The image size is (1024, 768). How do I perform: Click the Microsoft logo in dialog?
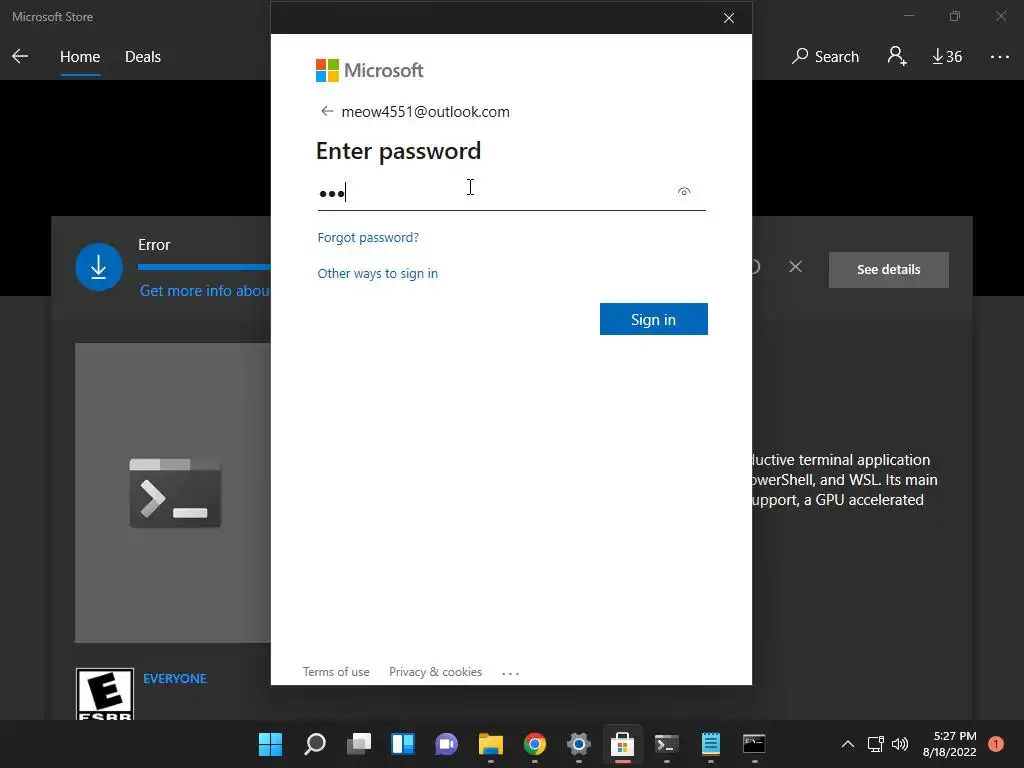click(370, 71)
